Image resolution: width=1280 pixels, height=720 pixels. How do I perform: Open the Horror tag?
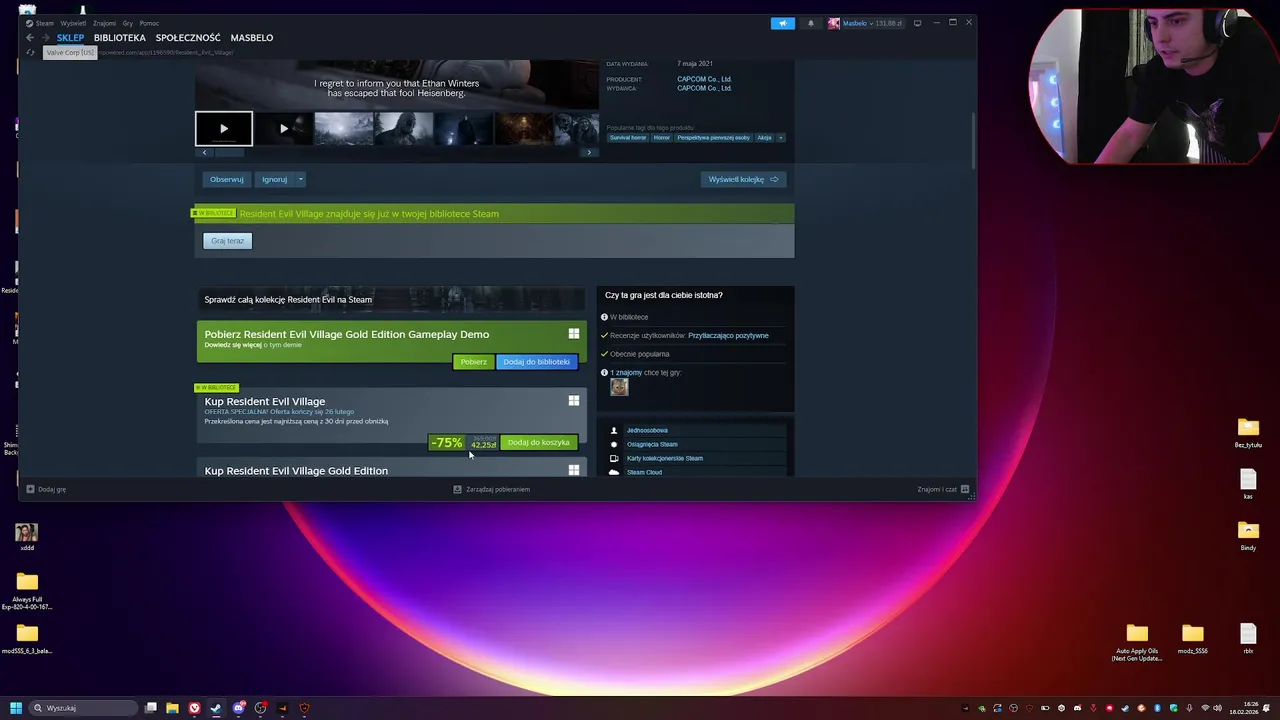[x=661, y=137]
